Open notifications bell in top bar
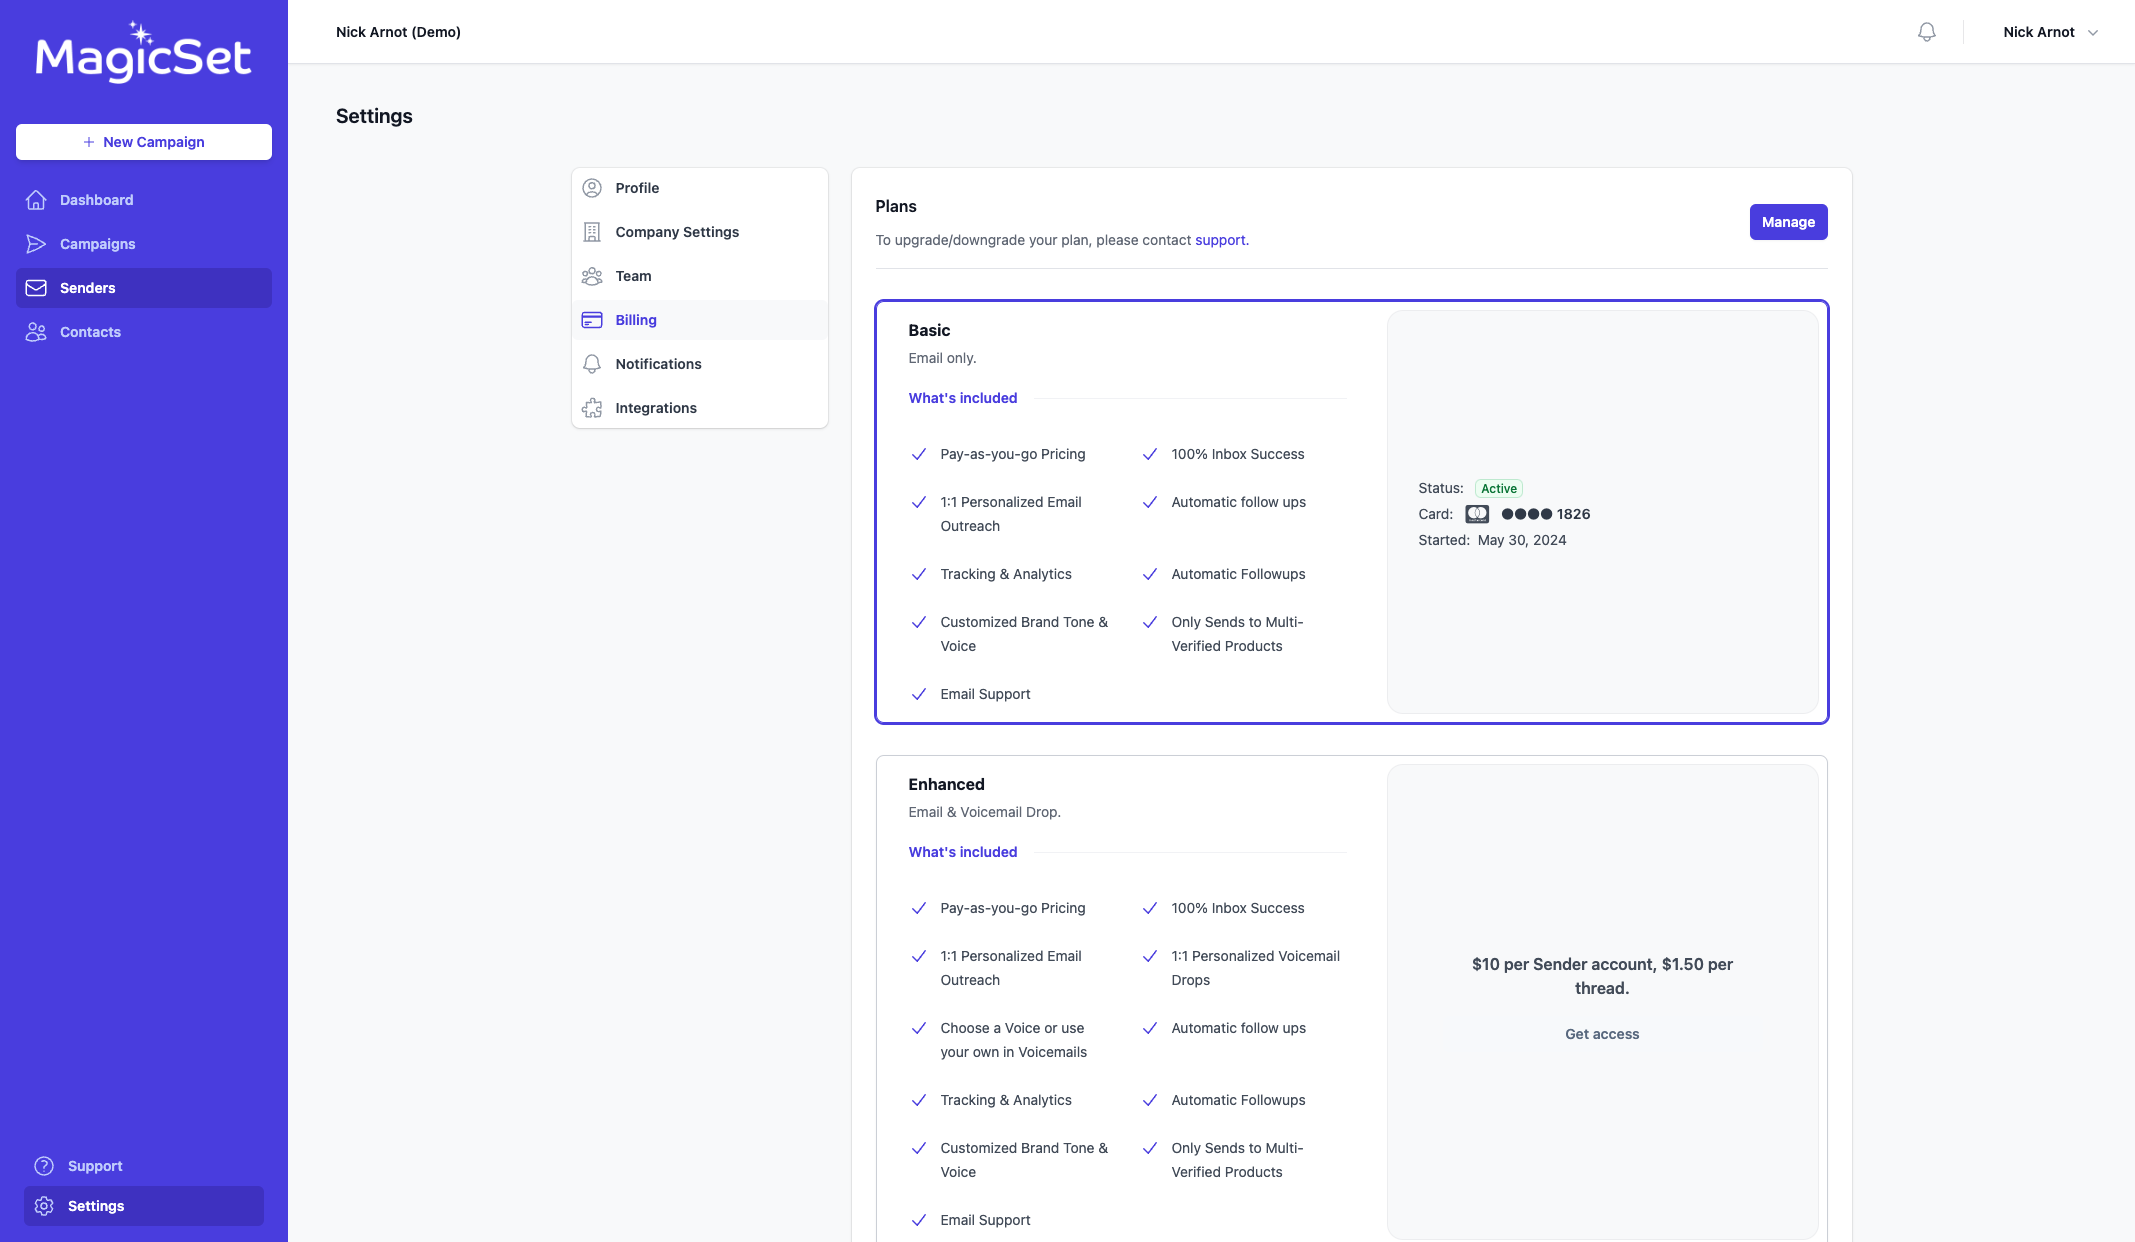This screenshot has height=1242, width=2135. click(x=1927, y=32)
